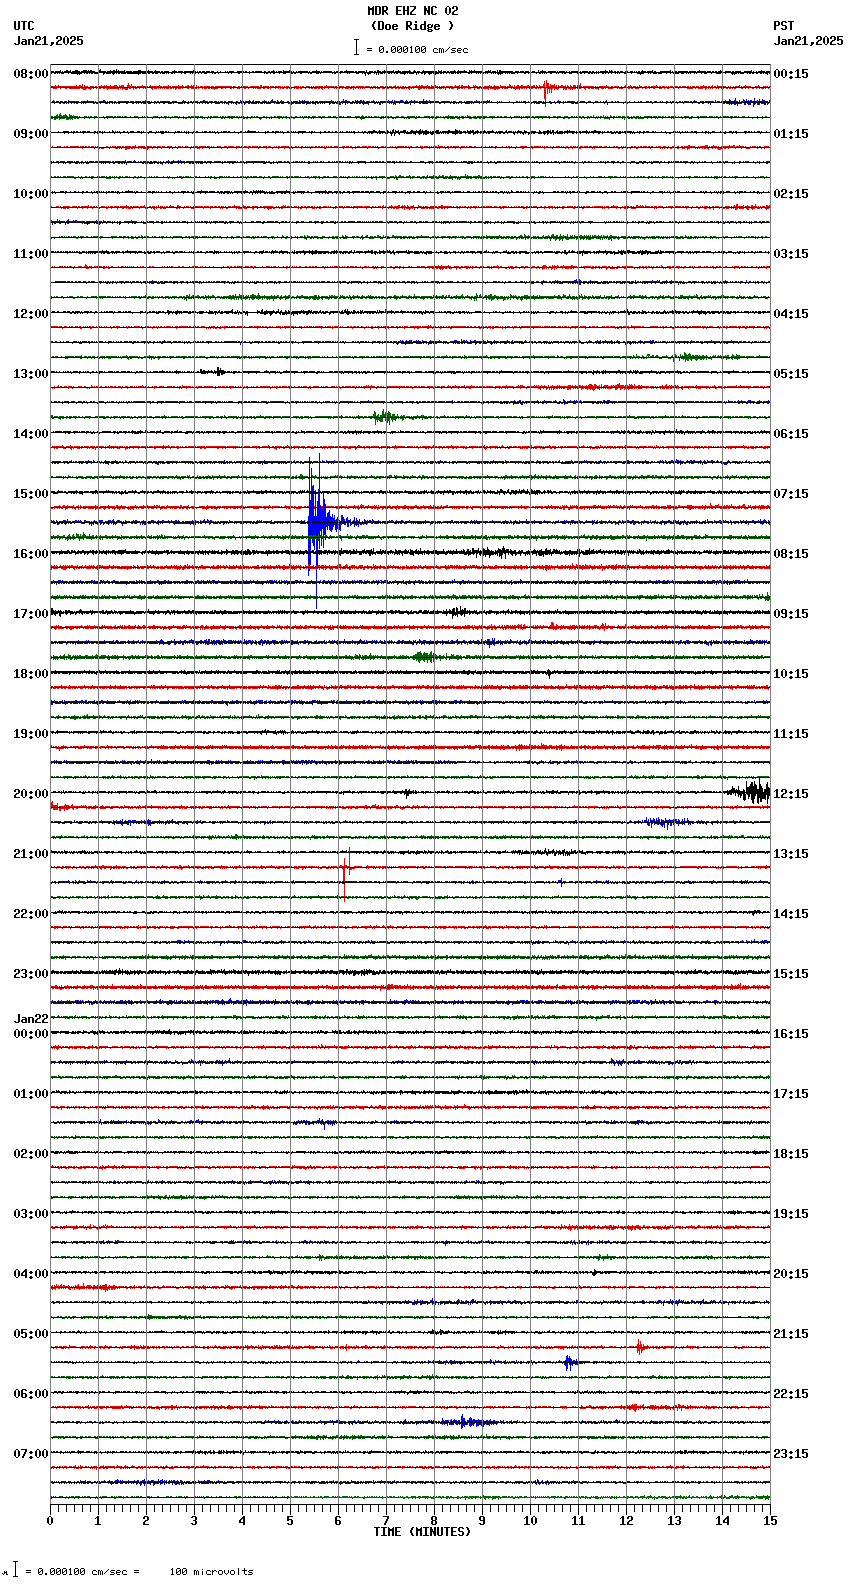Image resolution: width=850 pixels, height=1584 pixels.
Task: Click the green burst on the 17:45 trace
Action: click(425, 657)
